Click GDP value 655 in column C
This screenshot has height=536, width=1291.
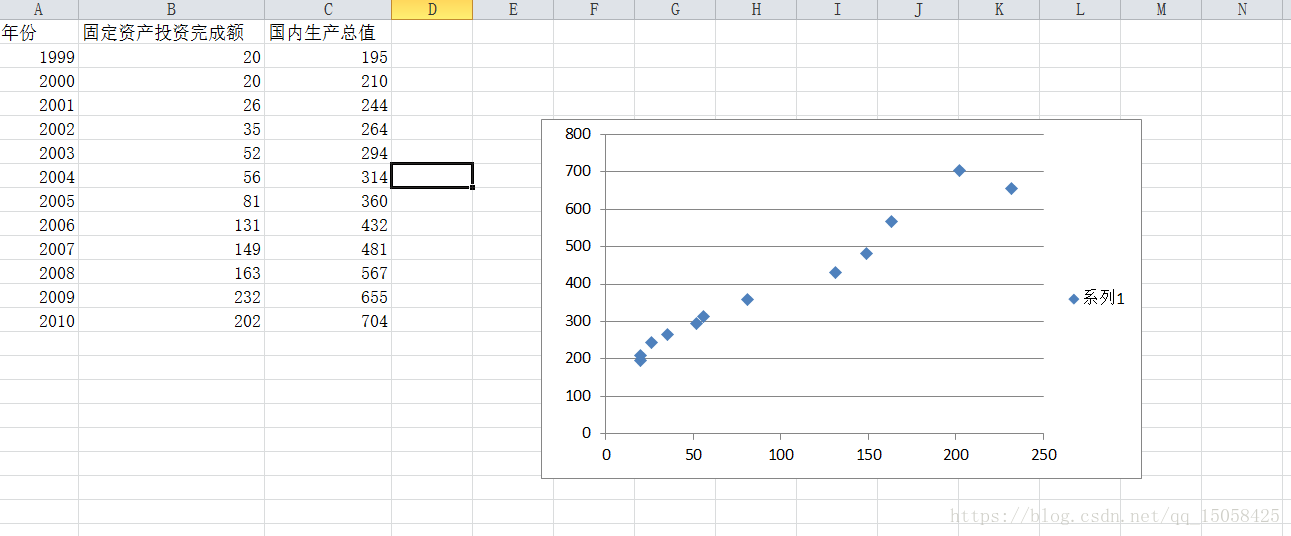pyautogui.click(x=328, y=296)
